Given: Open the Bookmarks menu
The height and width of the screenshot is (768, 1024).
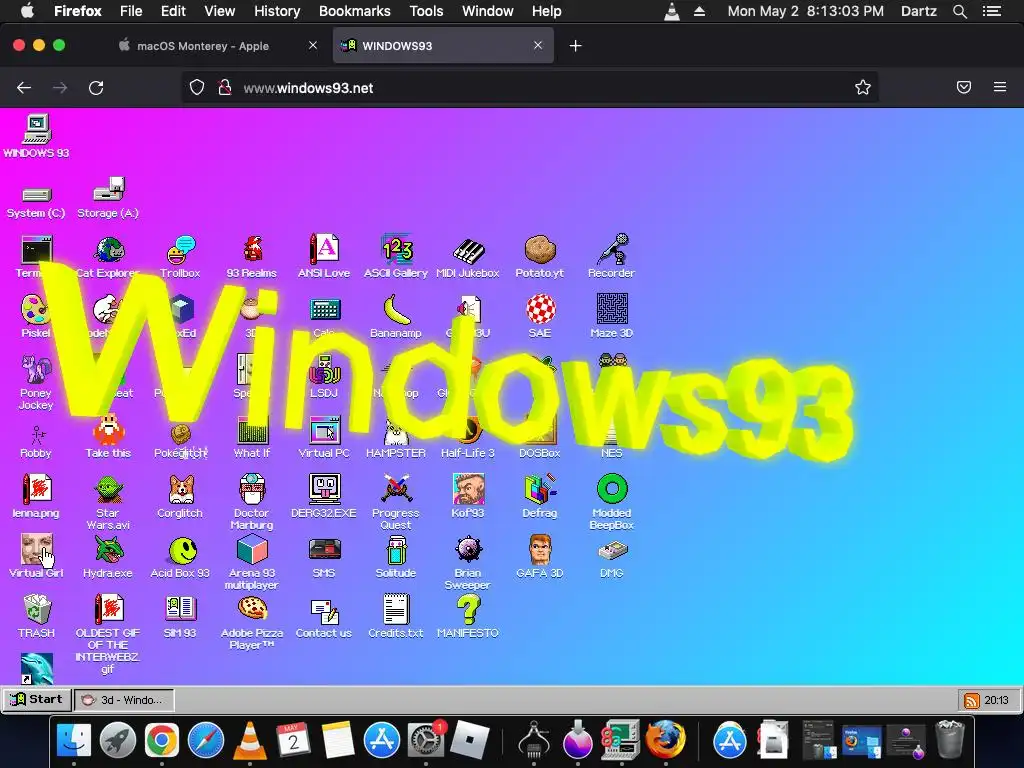Looking at the screenshot, I should 355,11.
